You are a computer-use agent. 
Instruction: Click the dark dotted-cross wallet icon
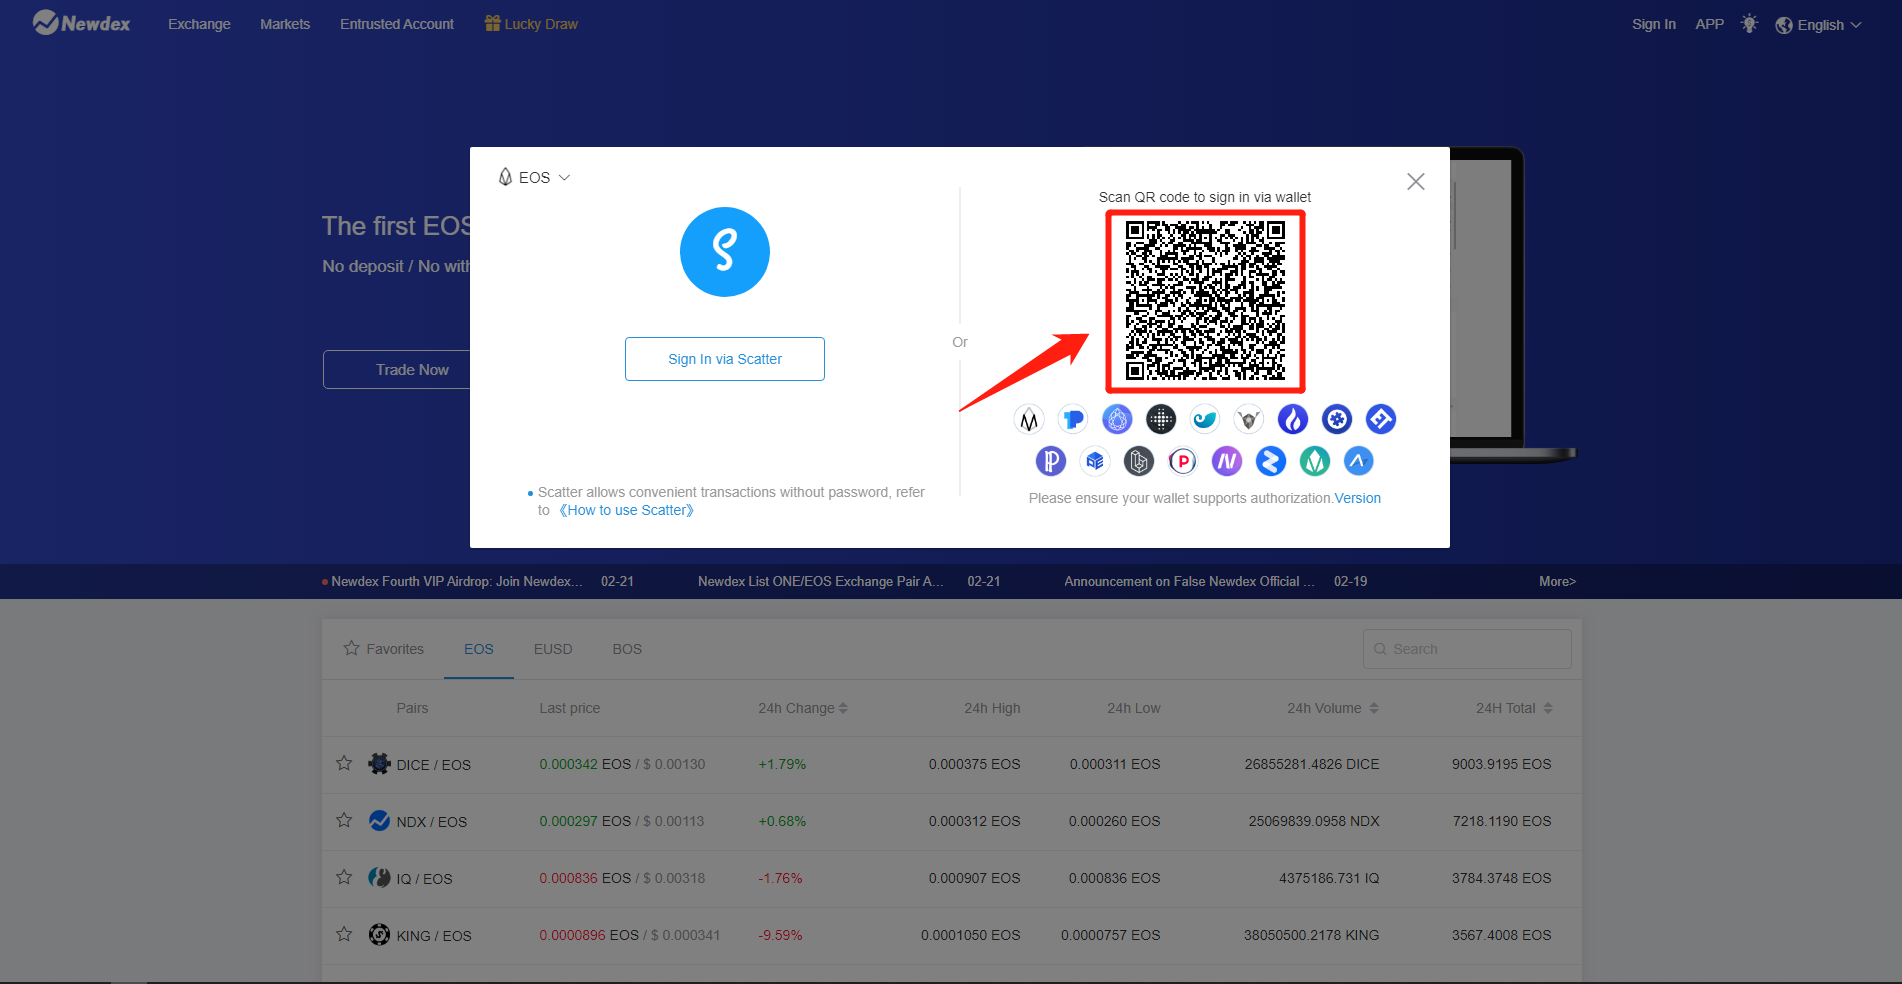tap(1161, 419)
